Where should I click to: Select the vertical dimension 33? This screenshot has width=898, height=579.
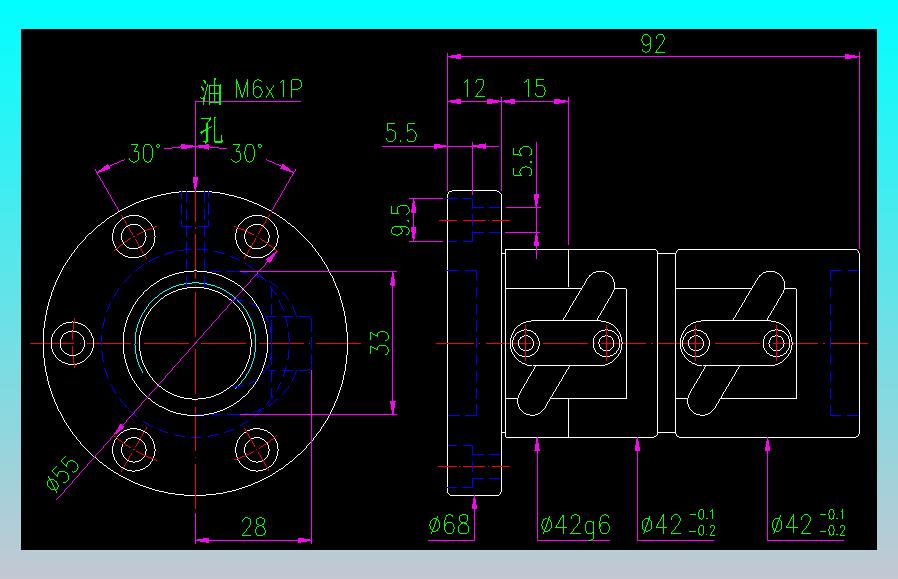point(379,342)
